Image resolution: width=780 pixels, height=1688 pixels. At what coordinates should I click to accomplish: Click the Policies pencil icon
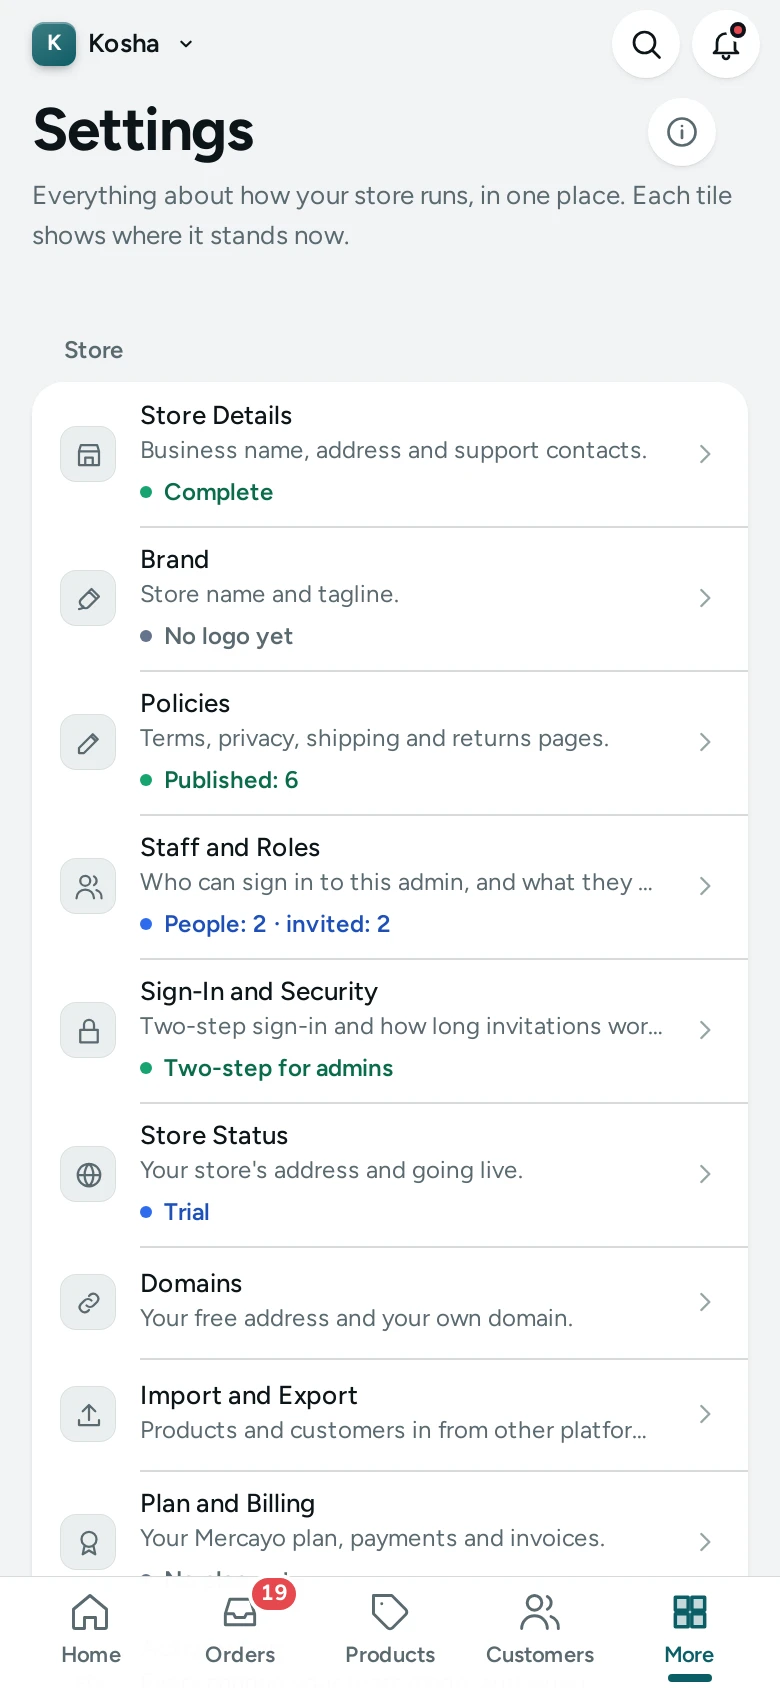(89, 742)
